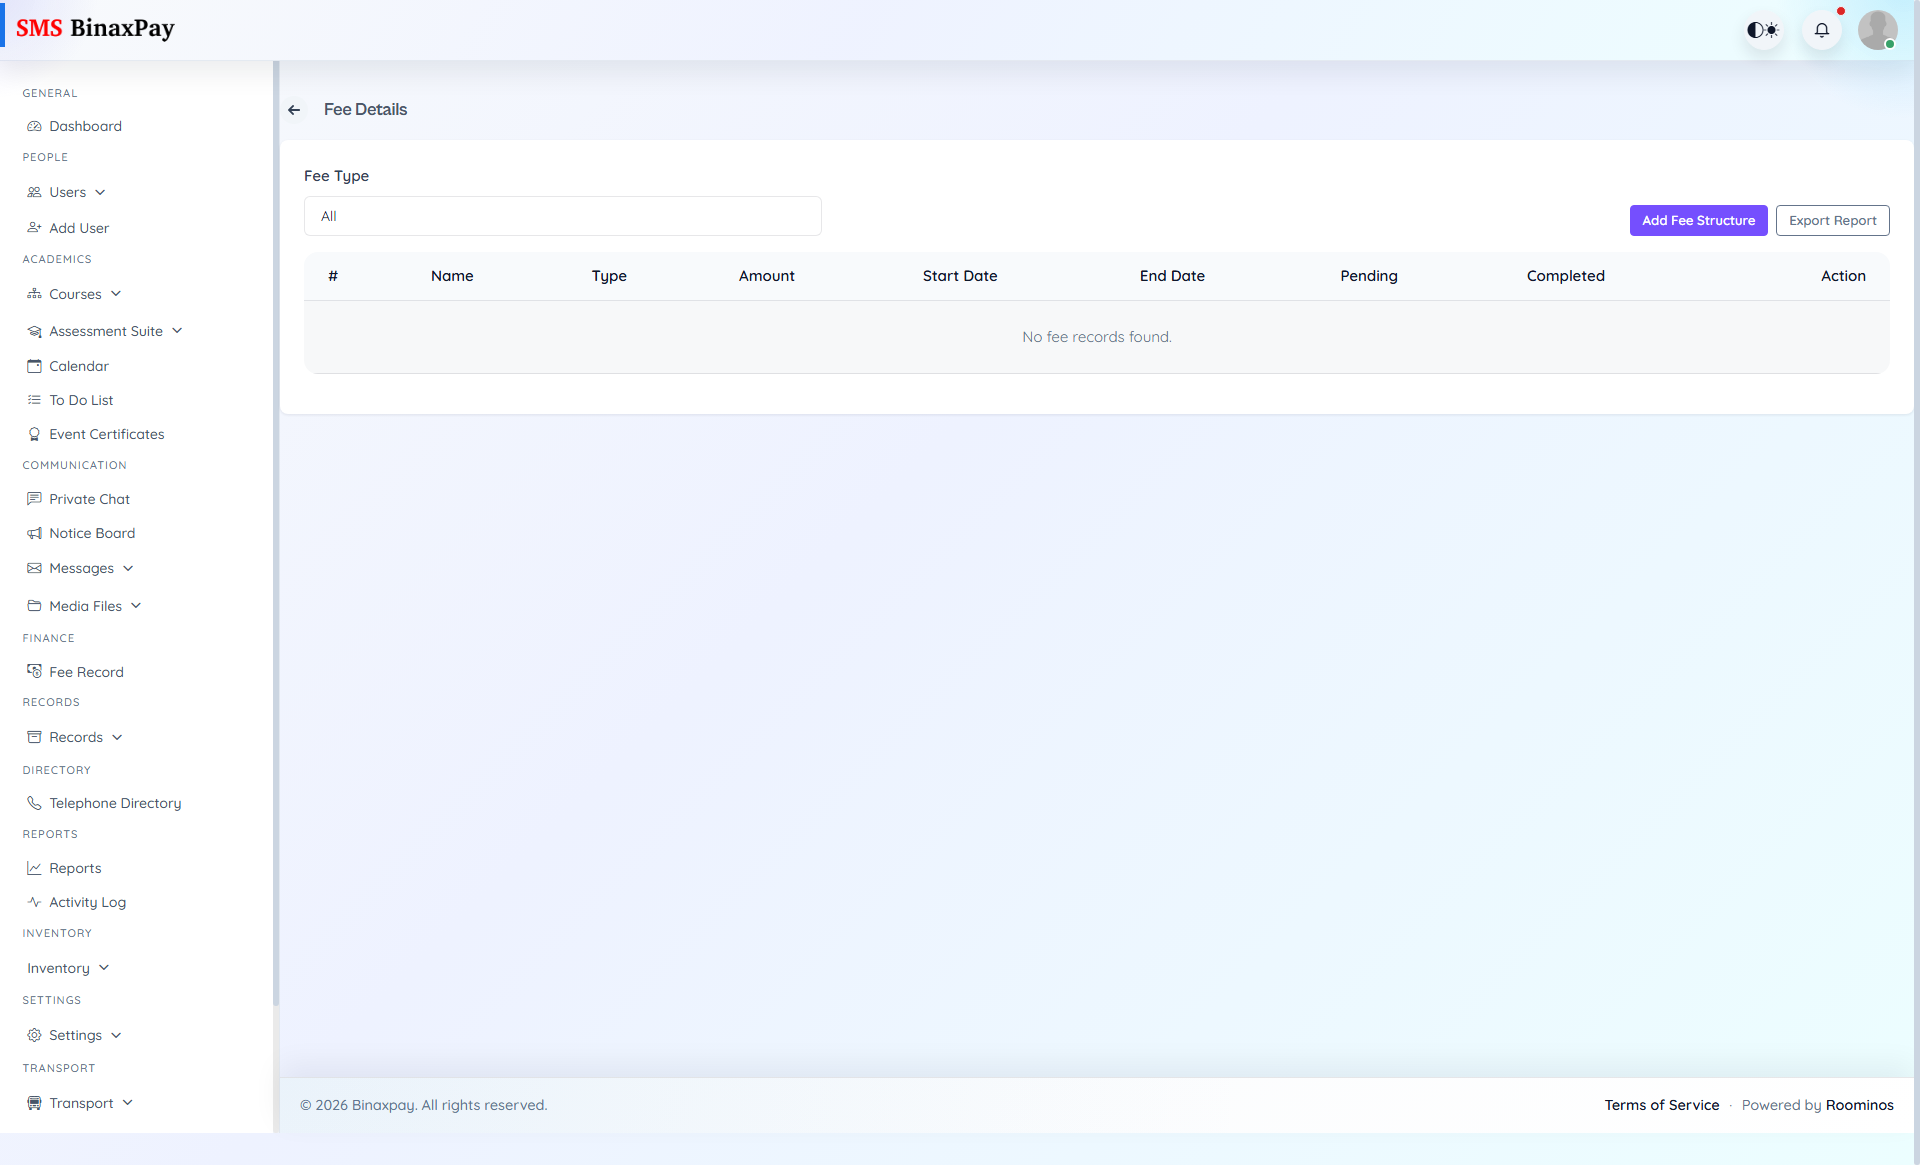Expand the Users dropdown

(67, 191)
